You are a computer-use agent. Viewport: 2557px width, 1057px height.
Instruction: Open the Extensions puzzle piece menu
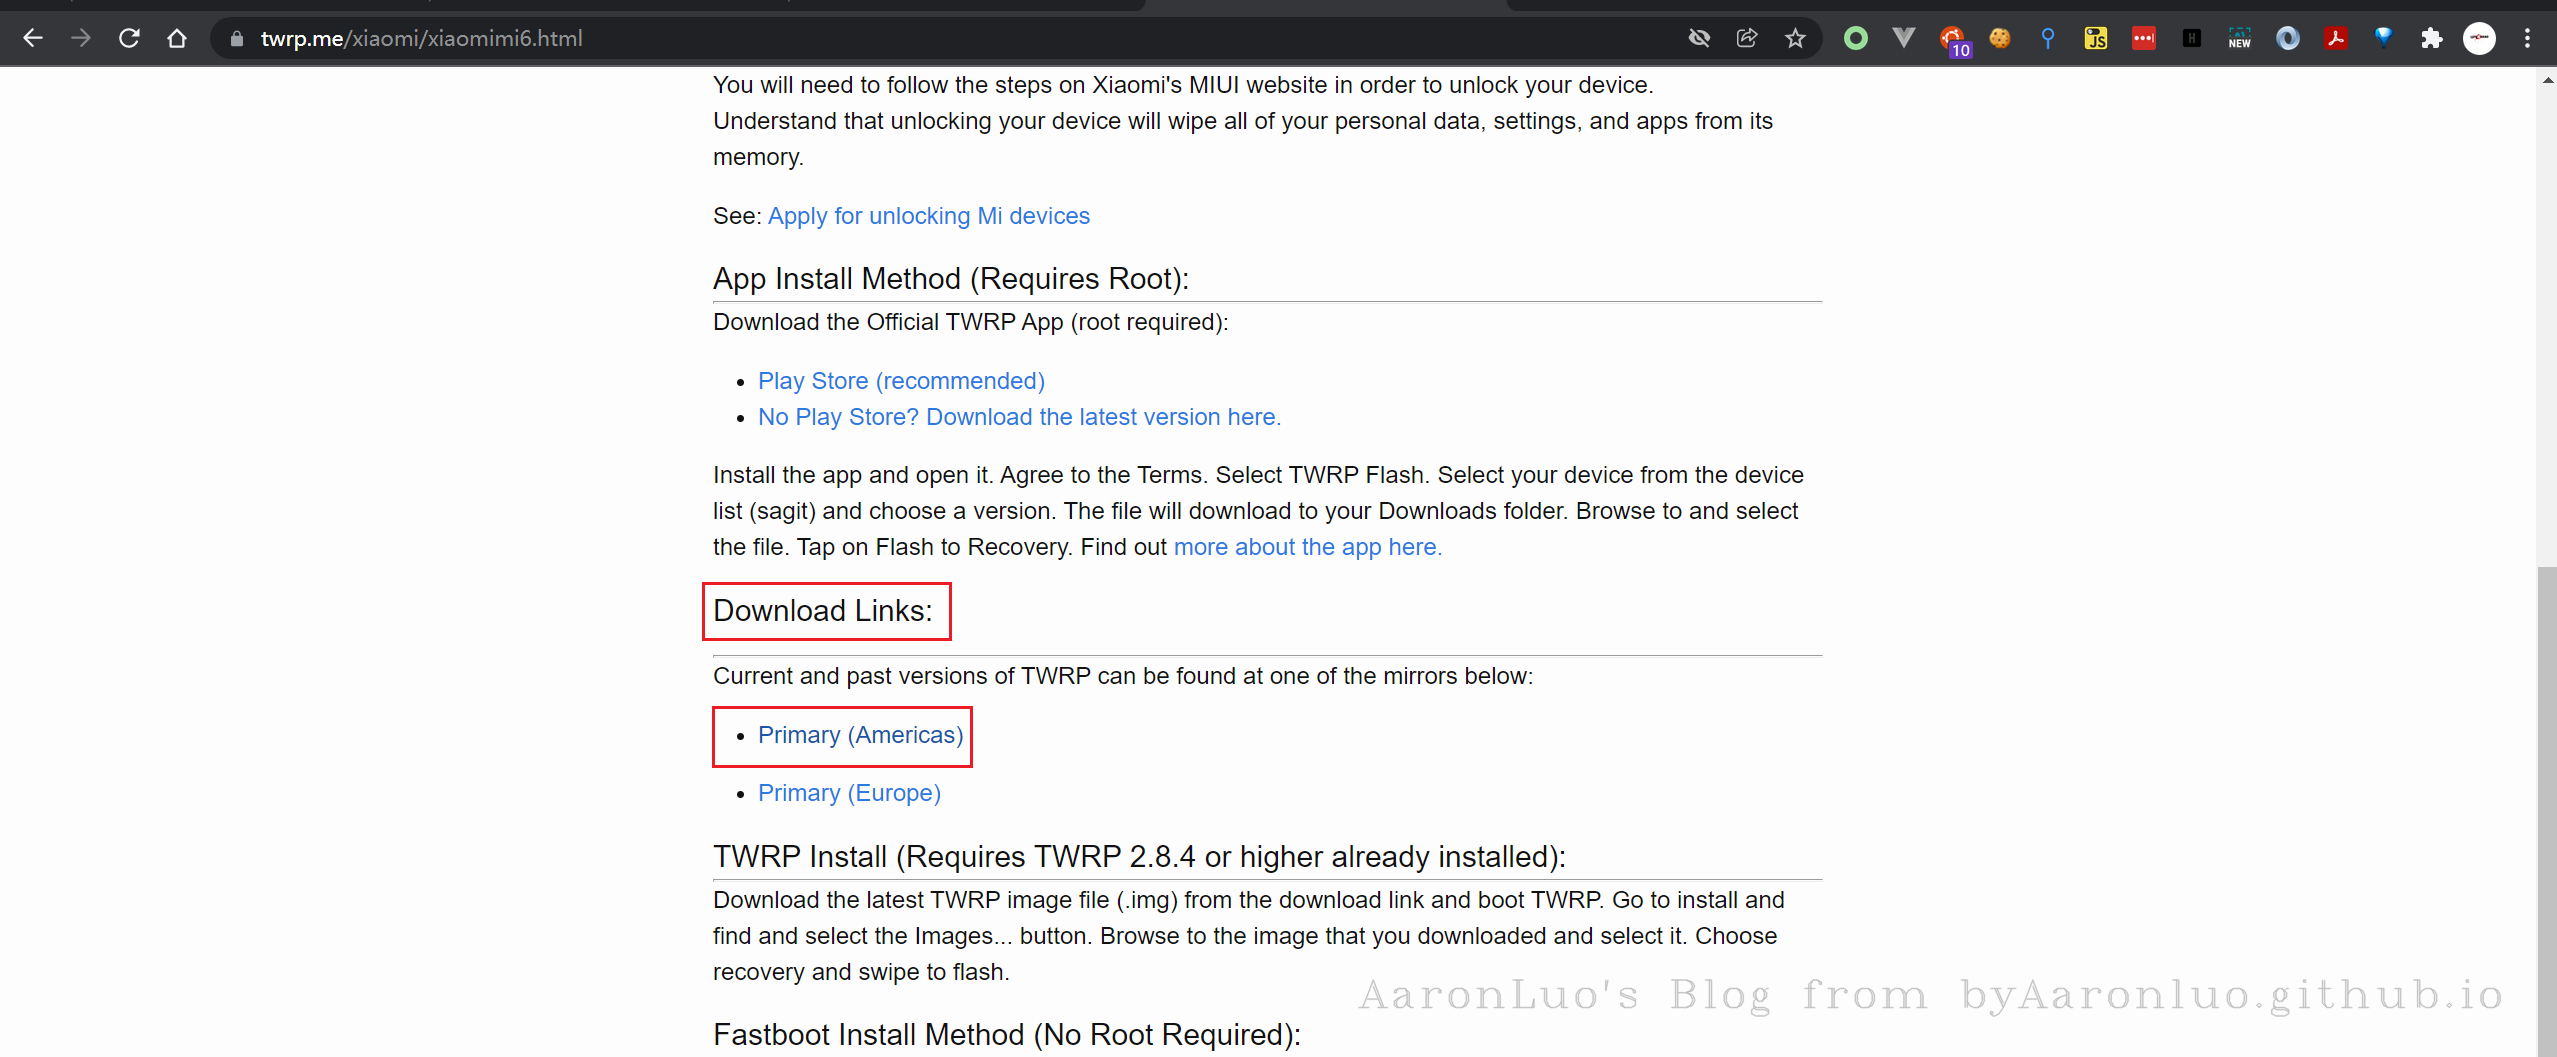pyautogui.click(x=2431, y=39)
